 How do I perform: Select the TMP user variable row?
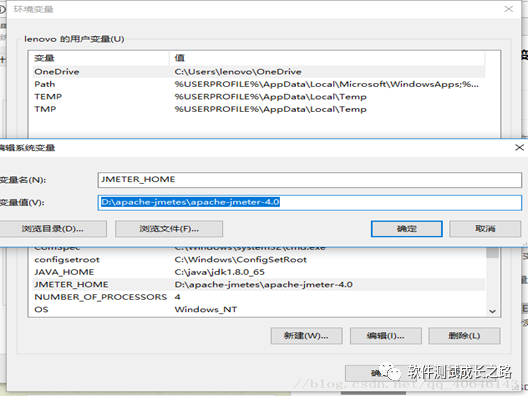pos(259,109)
